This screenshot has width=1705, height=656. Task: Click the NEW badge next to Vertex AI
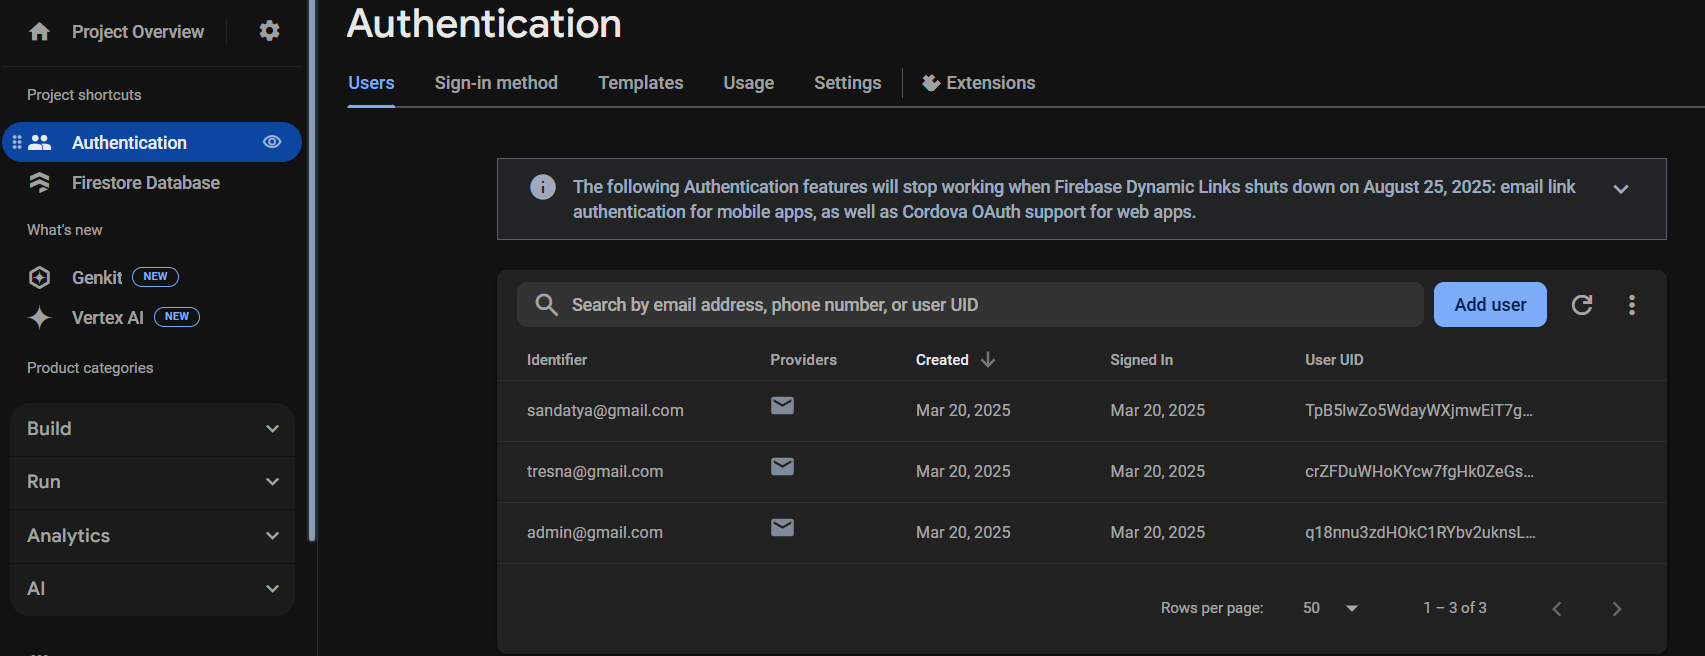click(177, 317)
